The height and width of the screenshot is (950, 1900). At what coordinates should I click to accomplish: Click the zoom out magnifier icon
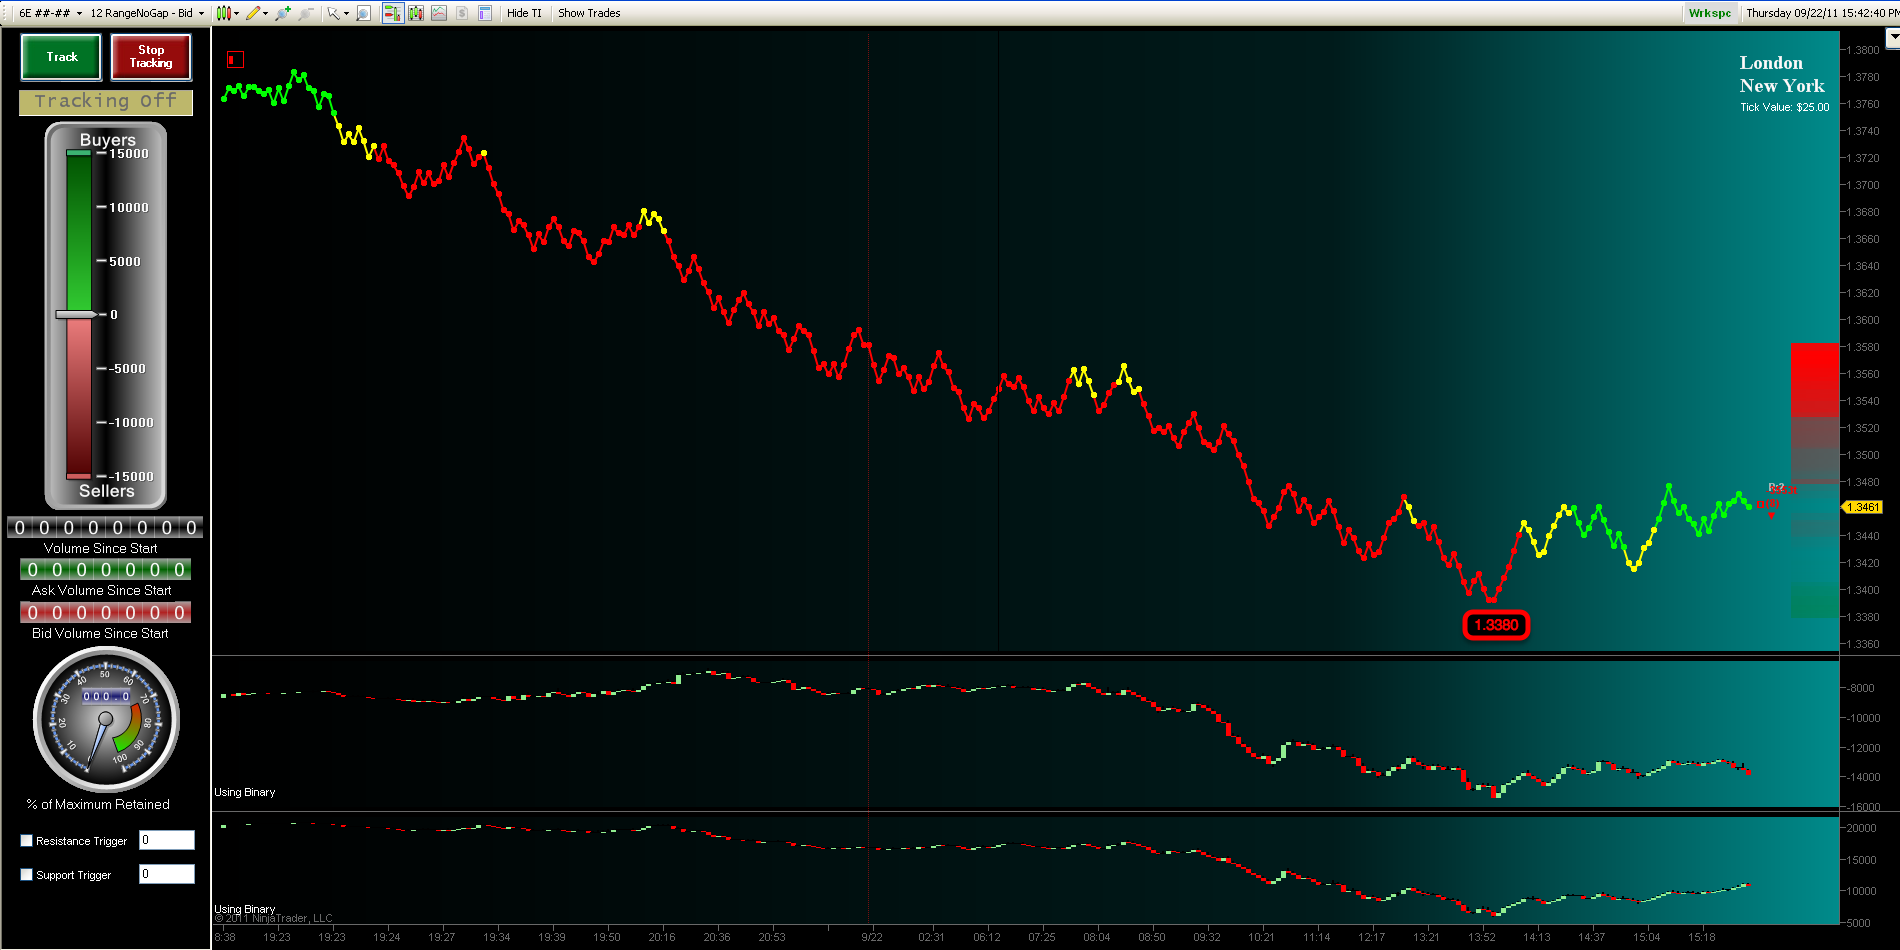pyautogui.click(x=306, y=13)
